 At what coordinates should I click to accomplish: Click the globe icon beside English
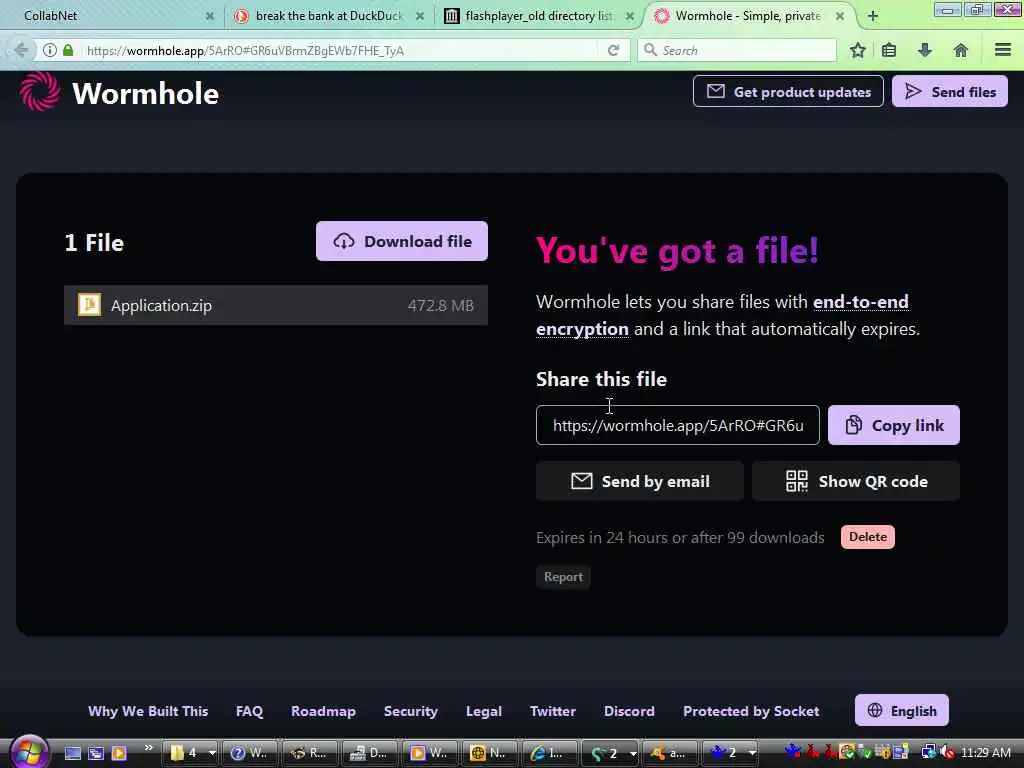875,711
